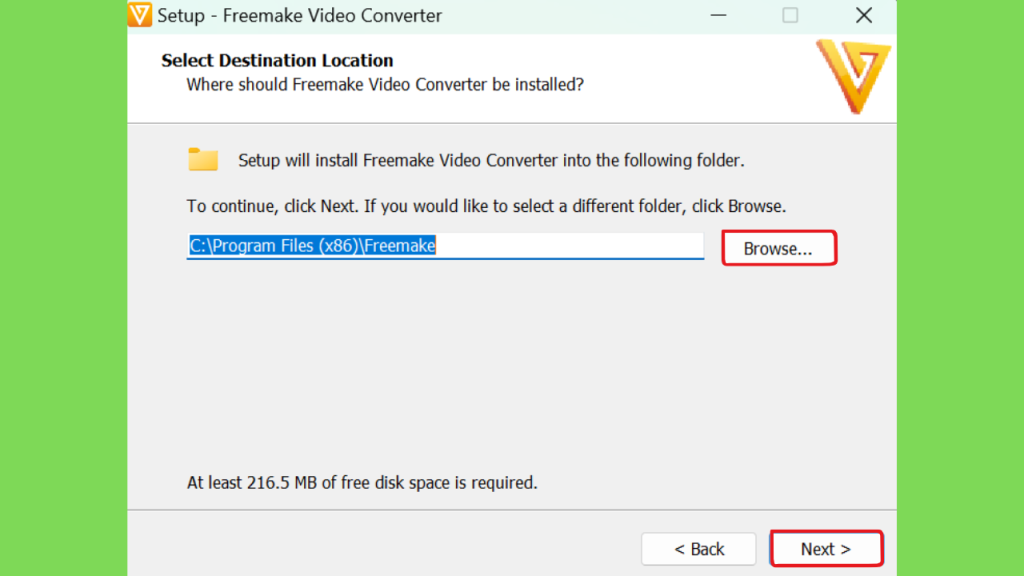The image size is (1024, 576).
Task: Click the empty area of the destination path field
Action: (x=569, y=246)
